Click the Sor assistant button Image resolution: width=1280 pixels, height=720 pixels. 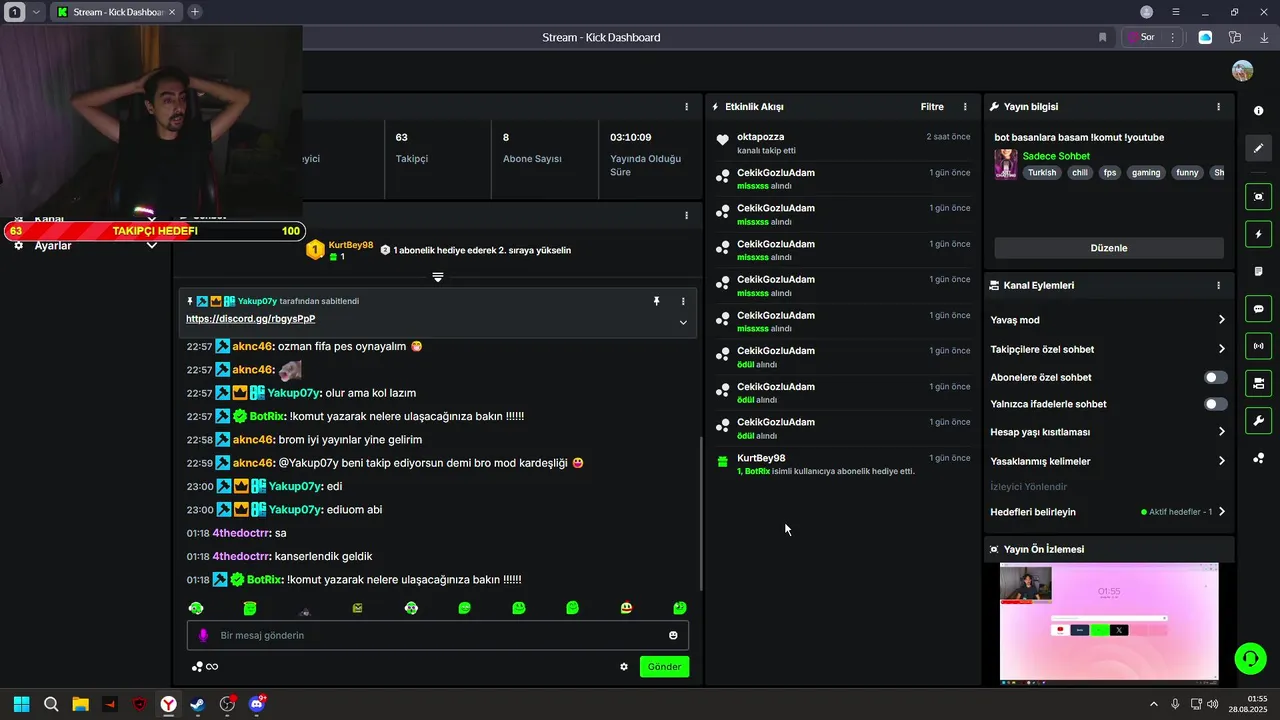tap(1140, 37)
